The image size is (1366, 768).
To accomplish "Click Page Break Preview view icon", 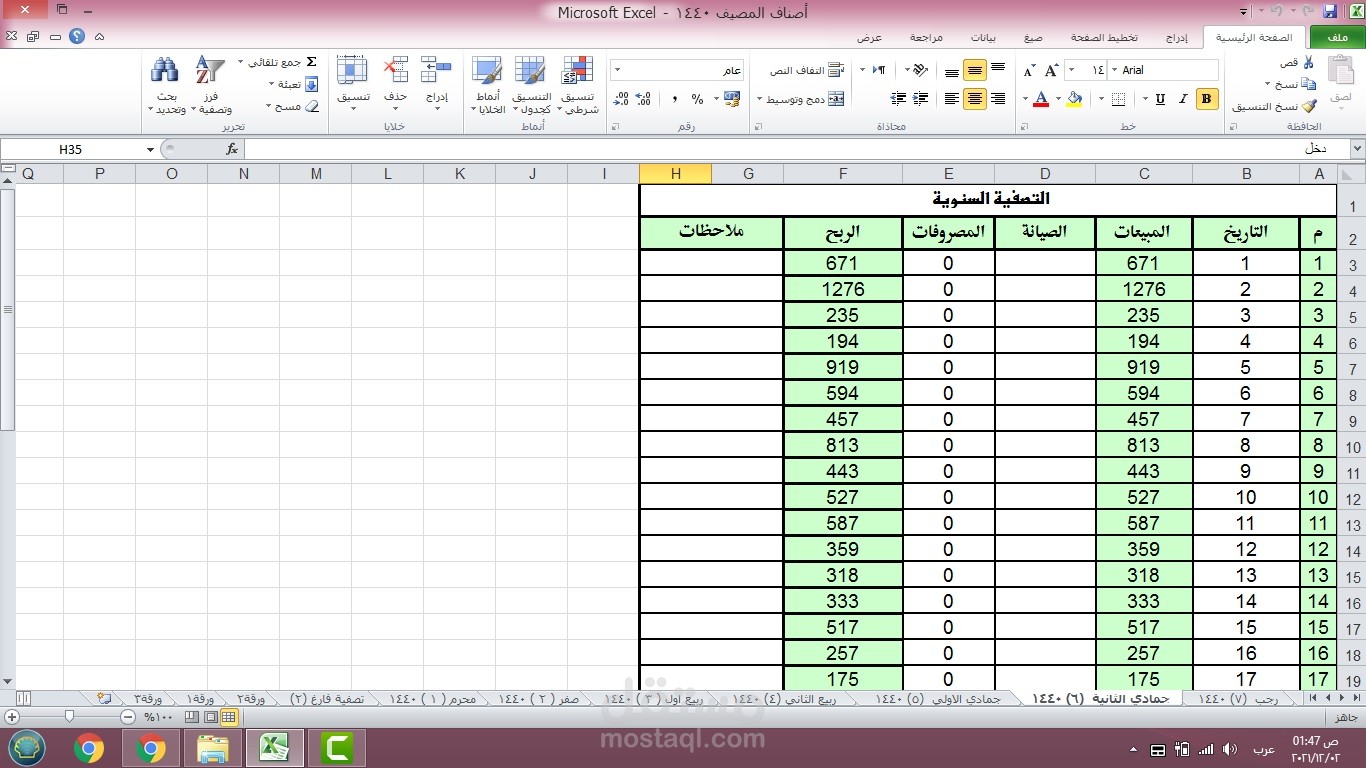I will tap(192, 717).
